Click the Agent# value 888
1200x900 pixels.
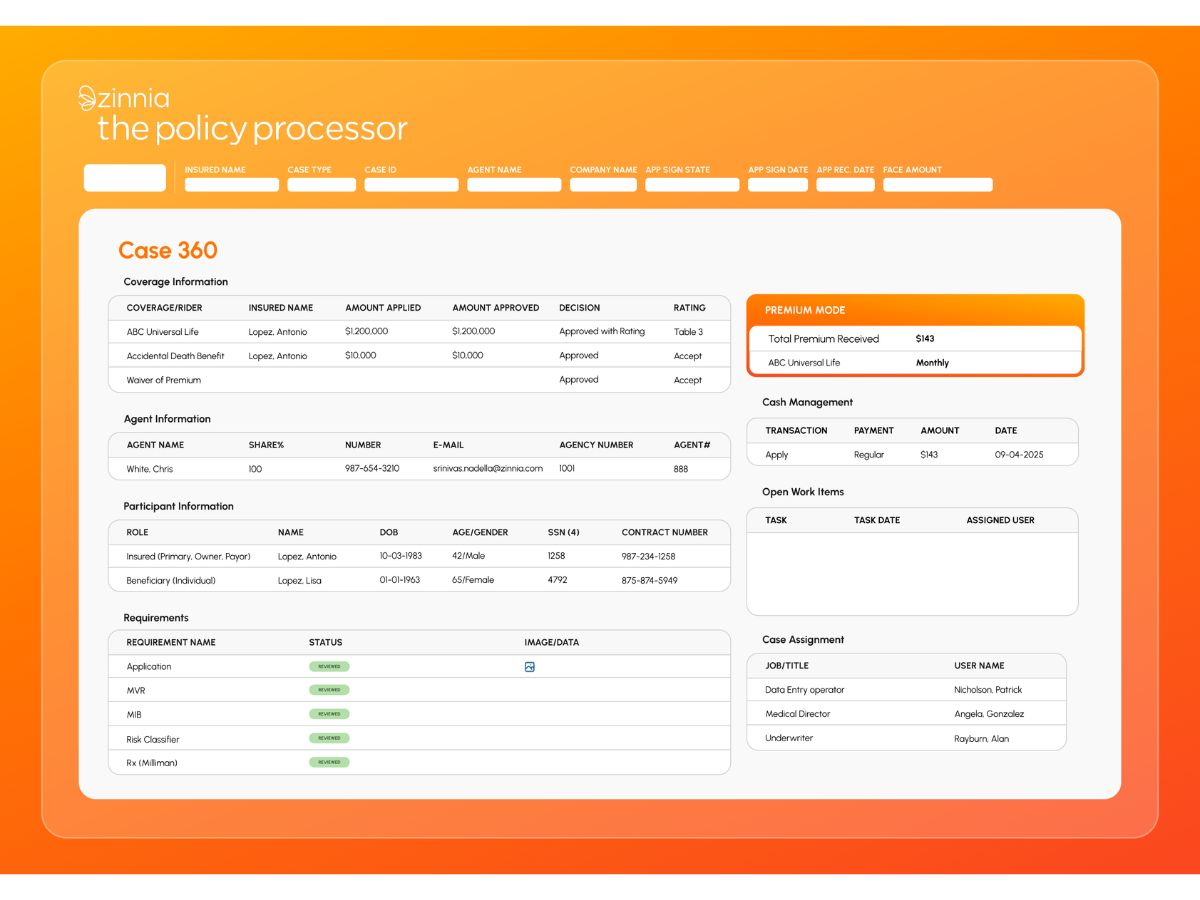tap(681, 469)
